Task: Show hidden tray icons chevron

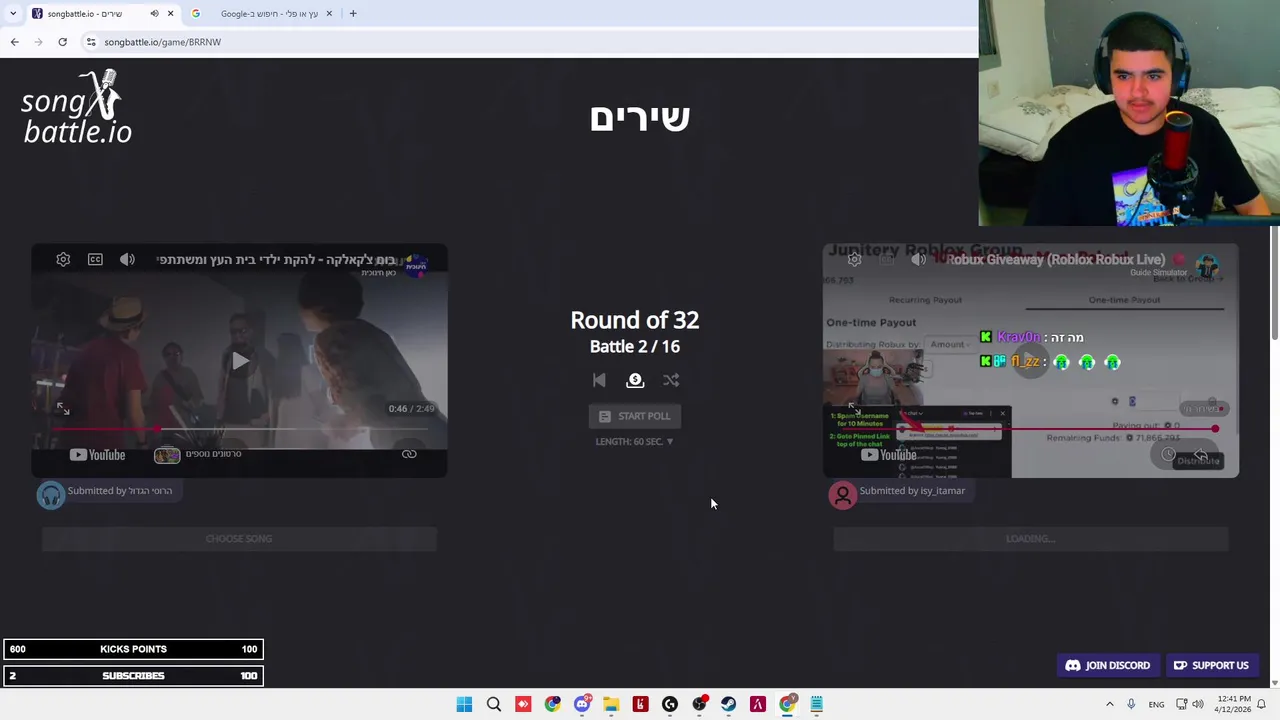Action: [1110, 705]
